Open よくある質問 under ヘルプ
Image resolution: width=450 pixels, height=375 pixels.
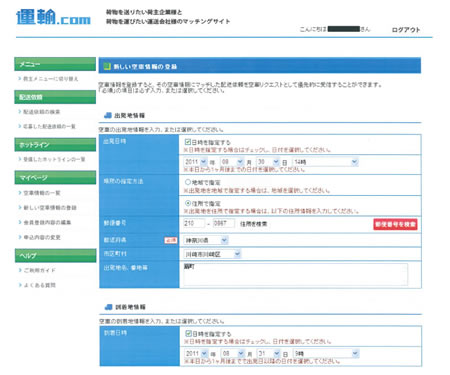coord(39,285)
